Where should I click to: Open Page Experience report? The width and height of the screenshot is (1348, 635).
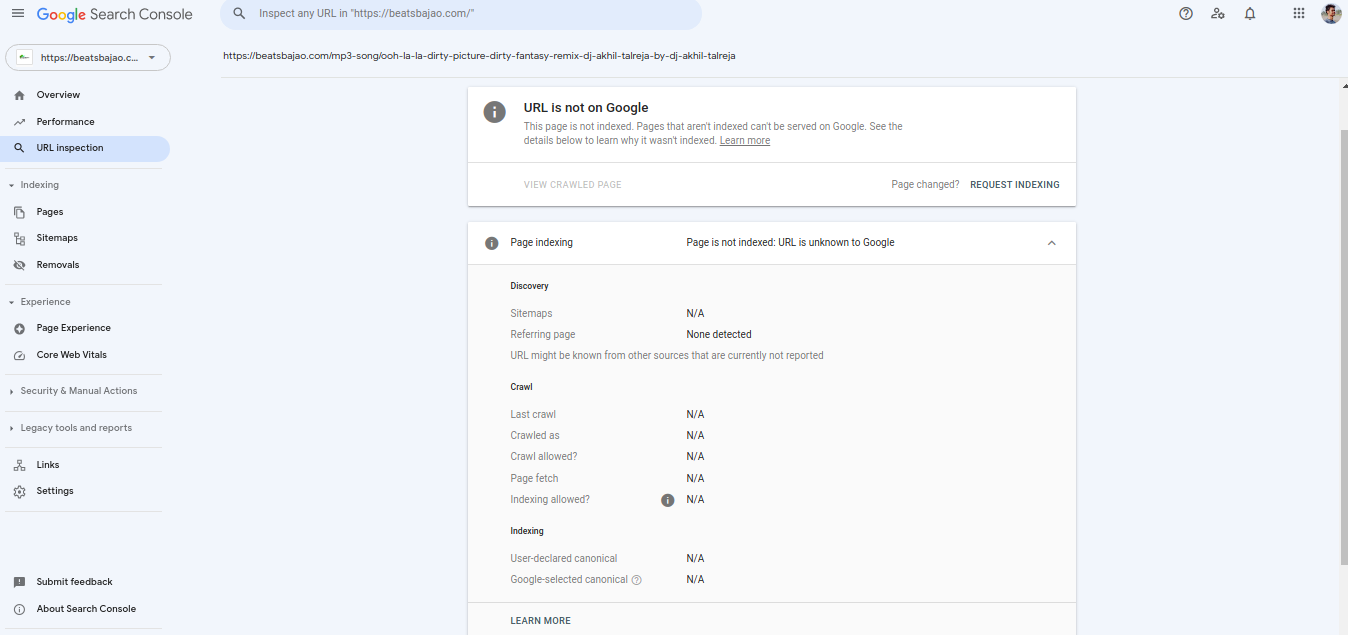(74, 328)
